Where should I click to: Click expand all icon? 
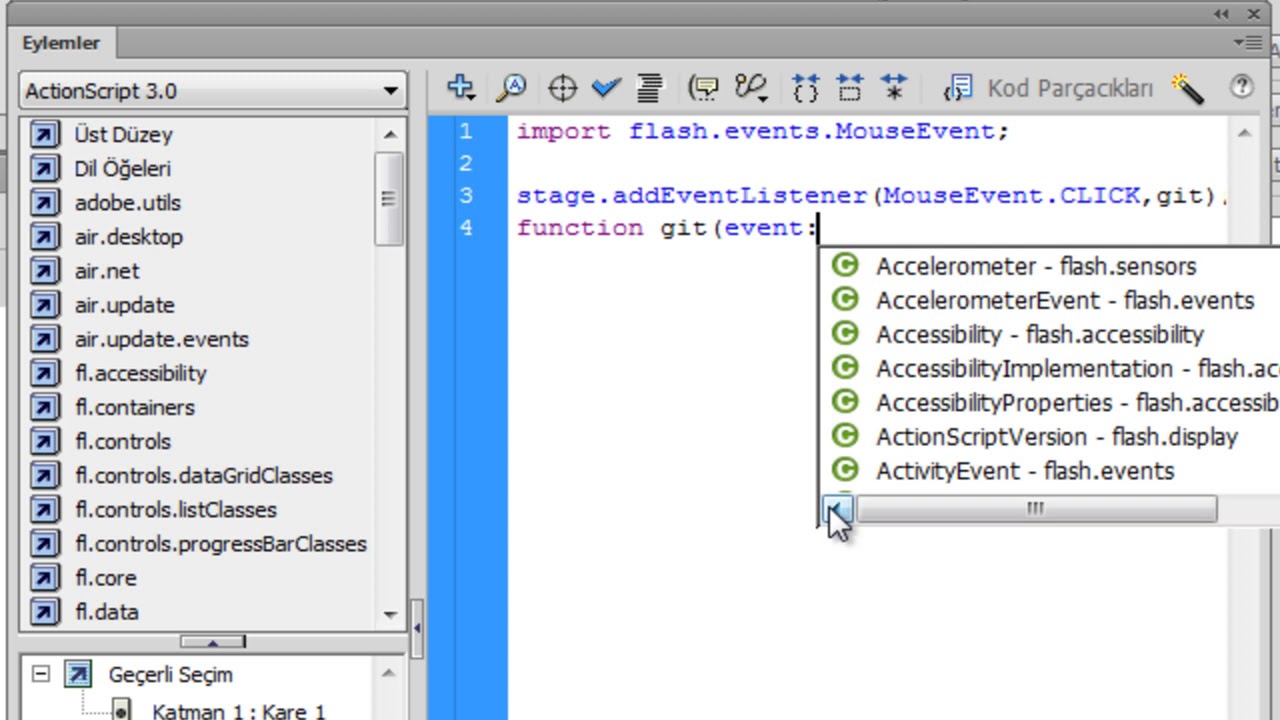894,88
